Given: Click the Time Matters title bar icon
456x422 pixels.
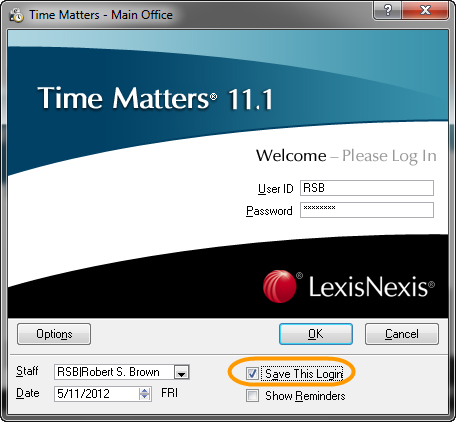Looking at the screenshot, I should (16, 15).
